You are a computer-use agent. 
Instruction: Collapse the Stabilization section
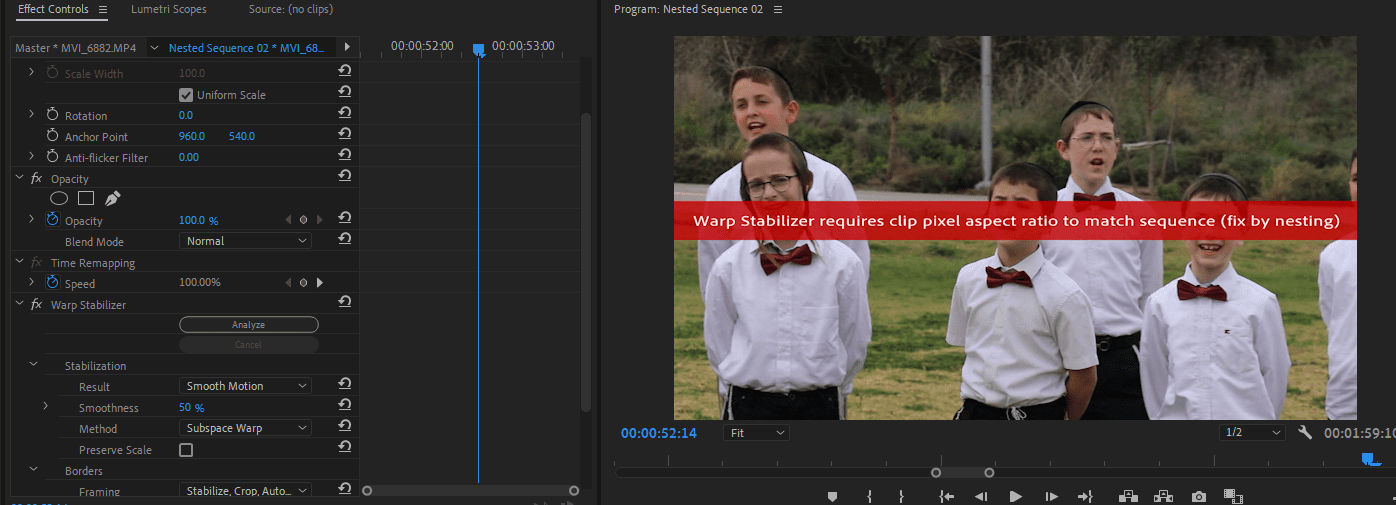click(32, 365)
